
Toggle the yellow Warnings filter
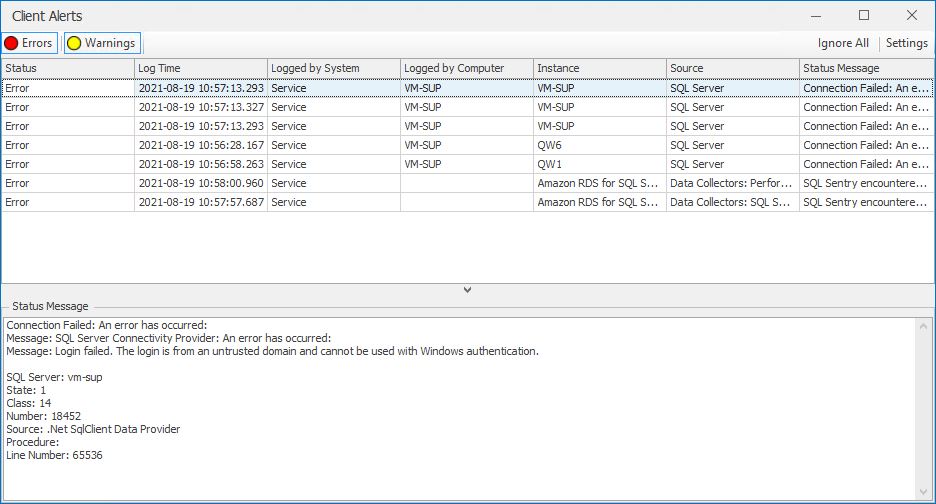click(102, 43)
